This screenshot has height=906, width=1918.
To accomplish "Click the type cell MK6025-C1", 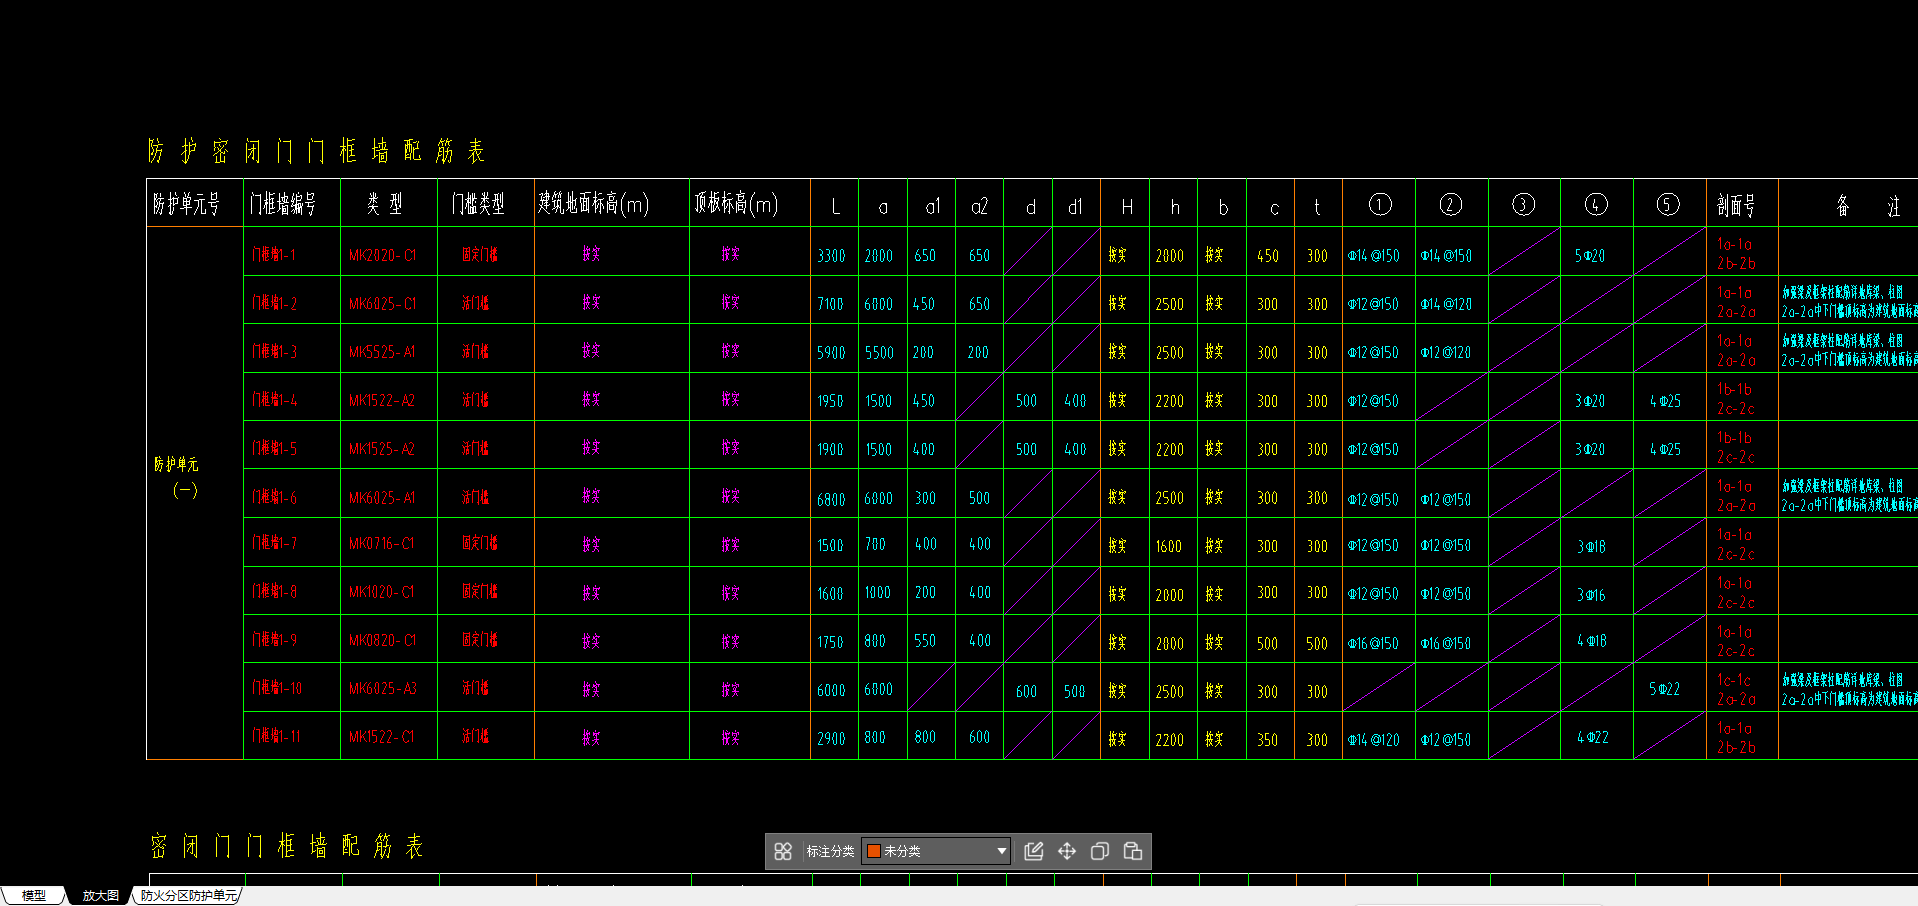I will click(382, 304).
